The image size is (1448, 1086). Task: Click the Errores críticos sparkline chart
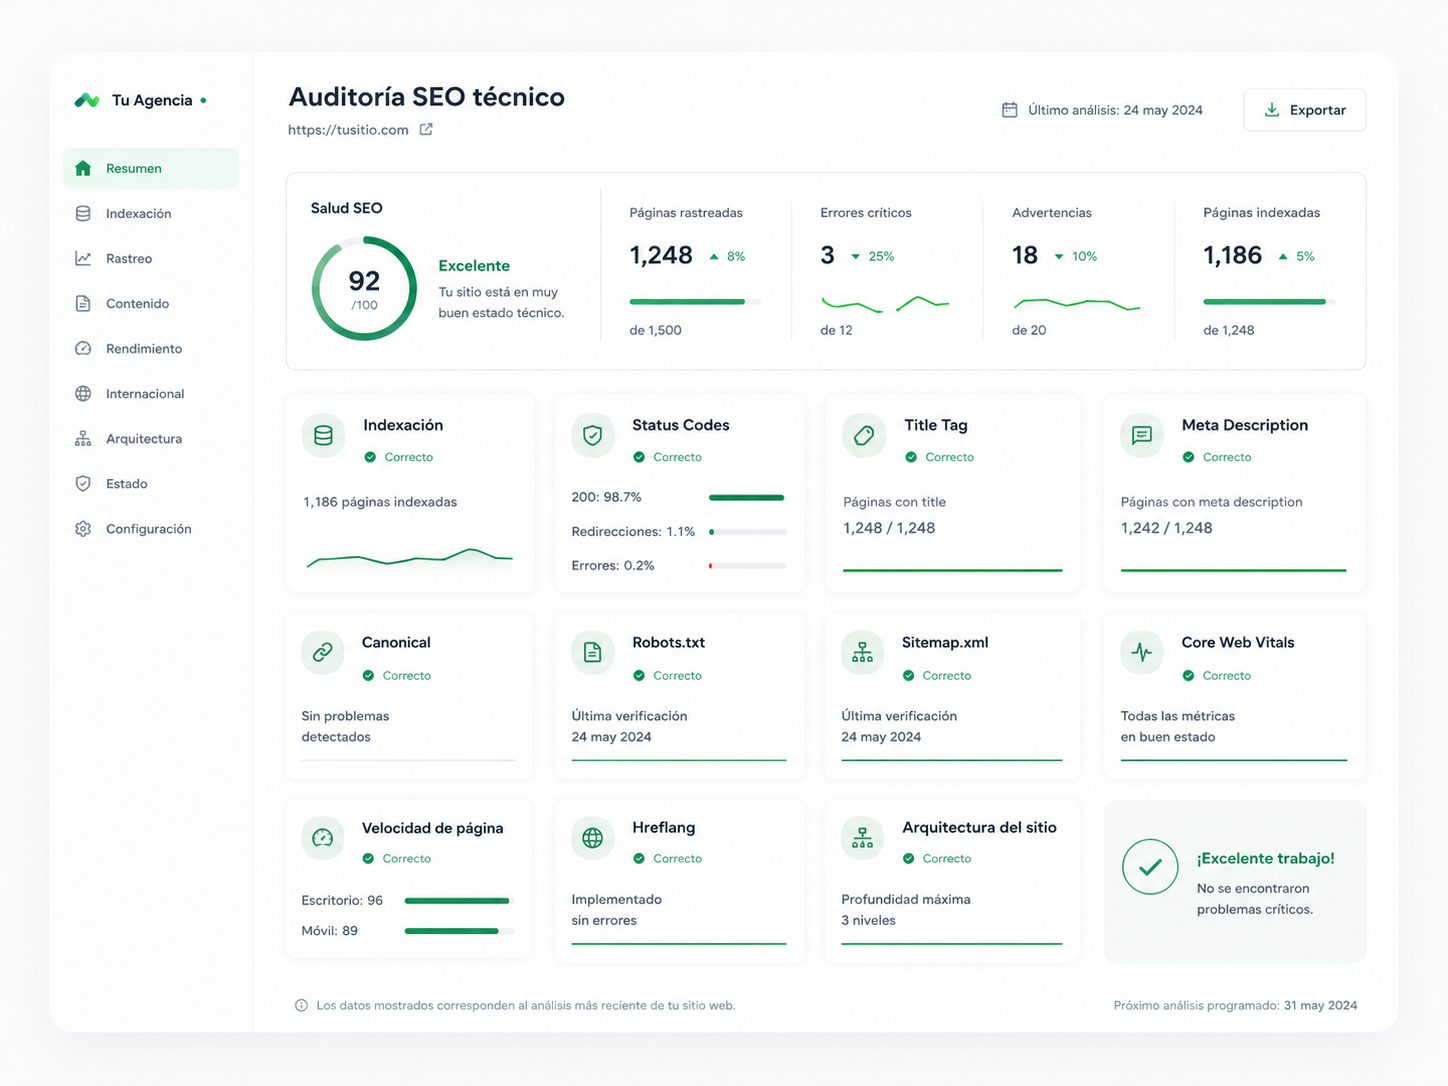pos(885,303)
